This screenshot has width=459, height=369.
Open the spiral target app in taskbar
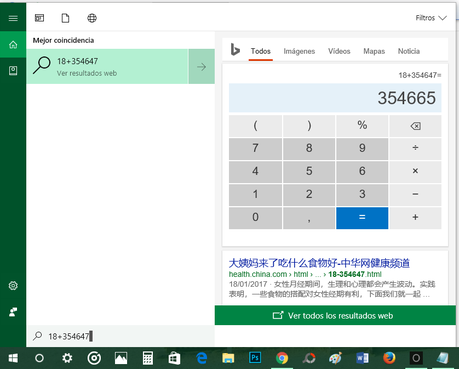(x=94, y=358)
